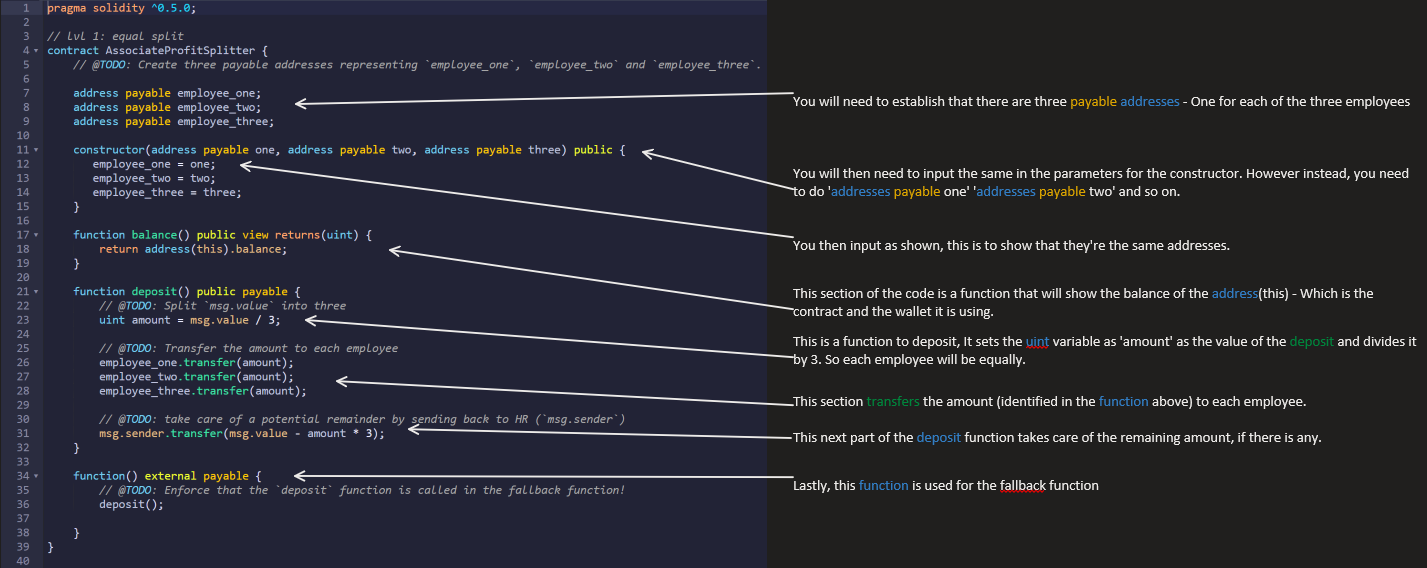Select line number 31 in the gutter

pyautogui.click(x=22, y=434)
